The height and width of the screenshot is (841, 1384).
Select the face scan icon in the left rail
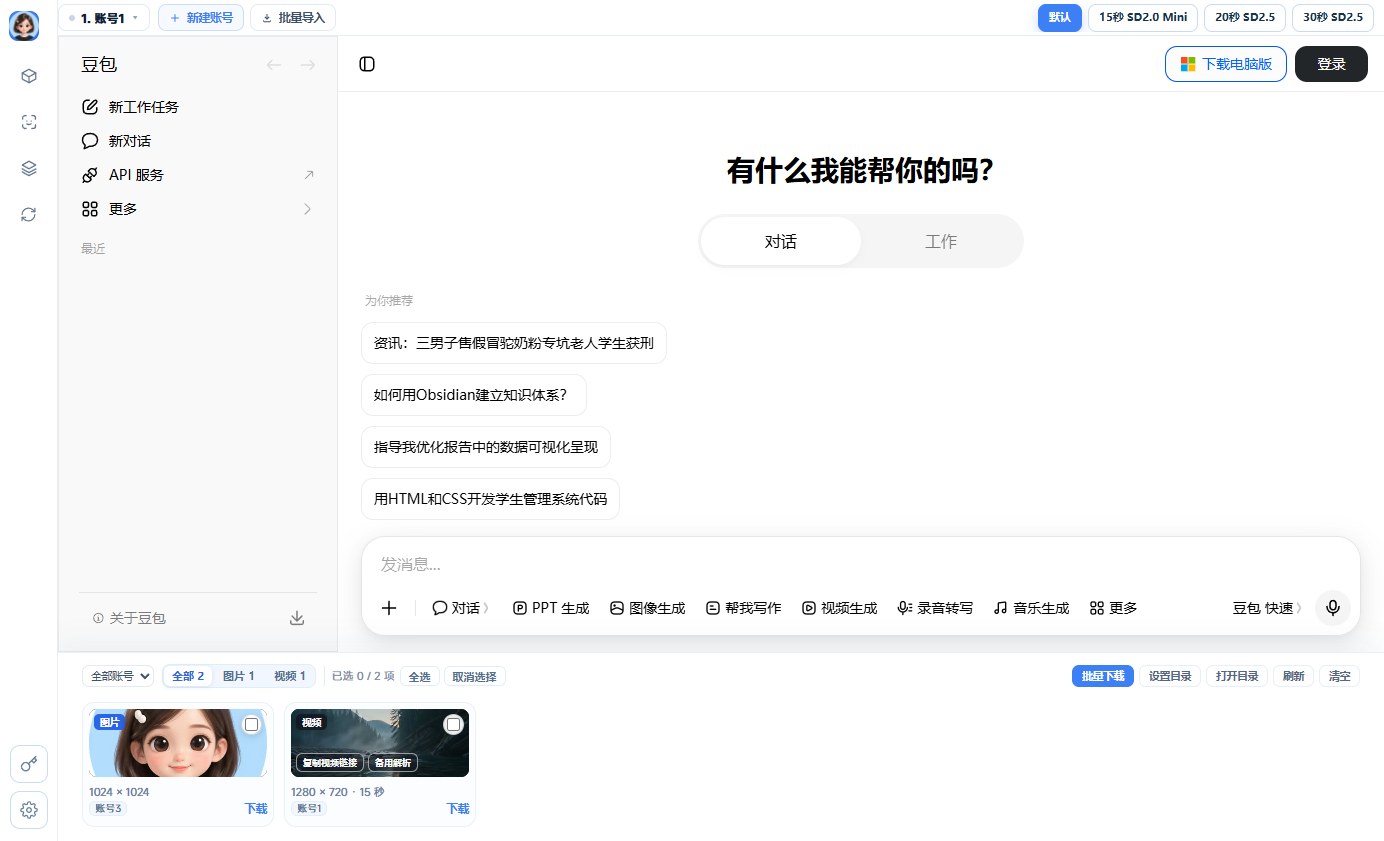pos(29,122)
